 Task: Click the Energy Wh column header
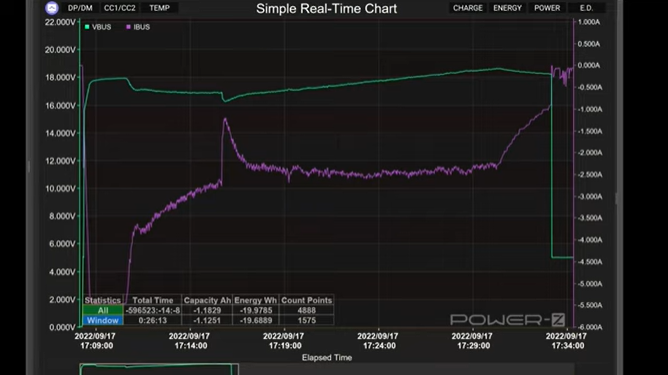[x=256, y=300]
